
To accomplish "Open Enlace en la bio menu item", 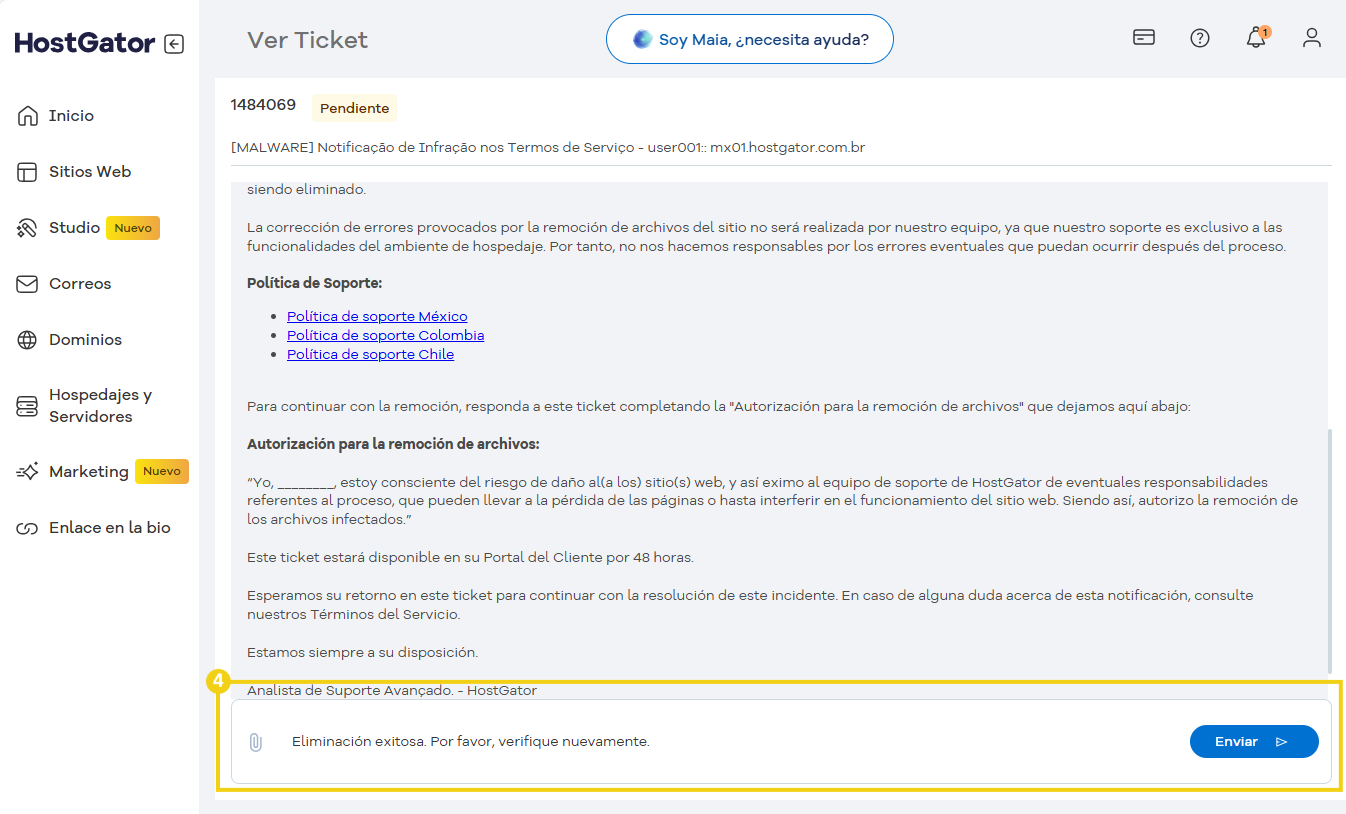I will [110, 528].
